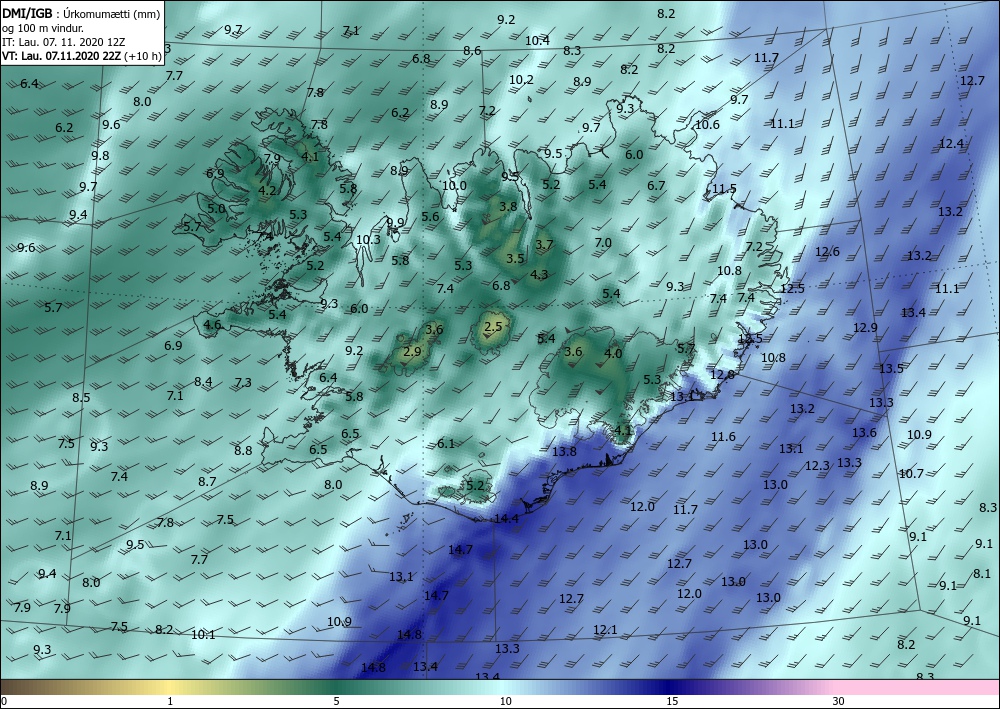Screen dimensions: 1000x709
Task: Click the value 11.5 on the east coast
Action: (x=724, y=189)
